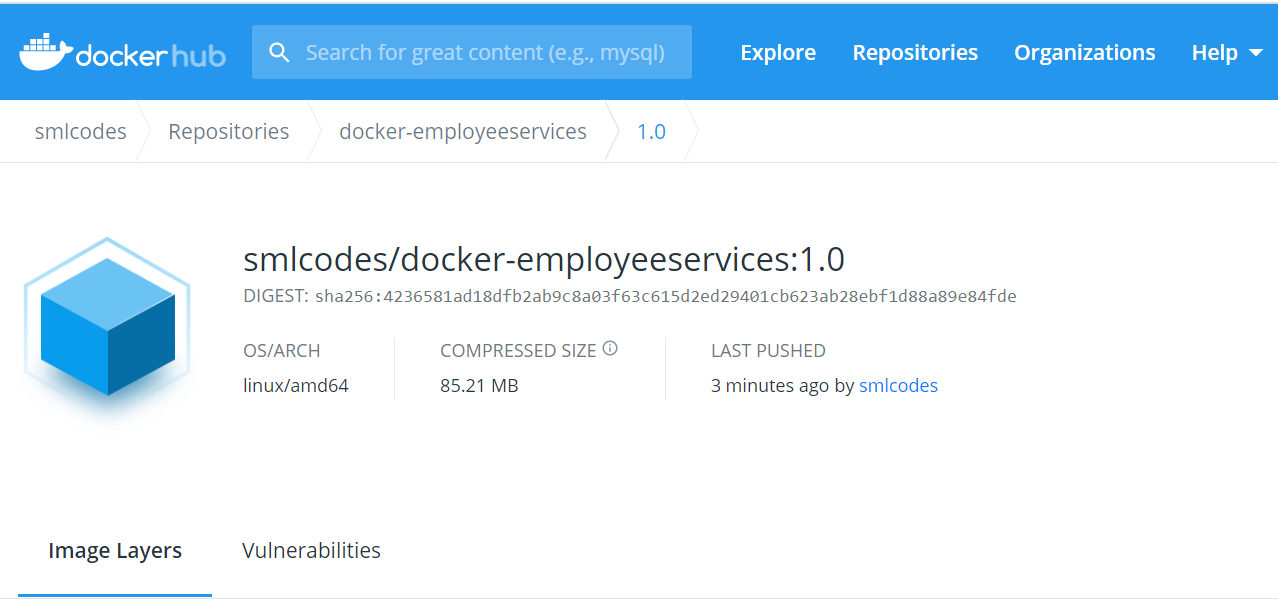Screen dimensions: 1278x599
Task: Open the Explore page in top navigation
Action: tap(778, 53)
